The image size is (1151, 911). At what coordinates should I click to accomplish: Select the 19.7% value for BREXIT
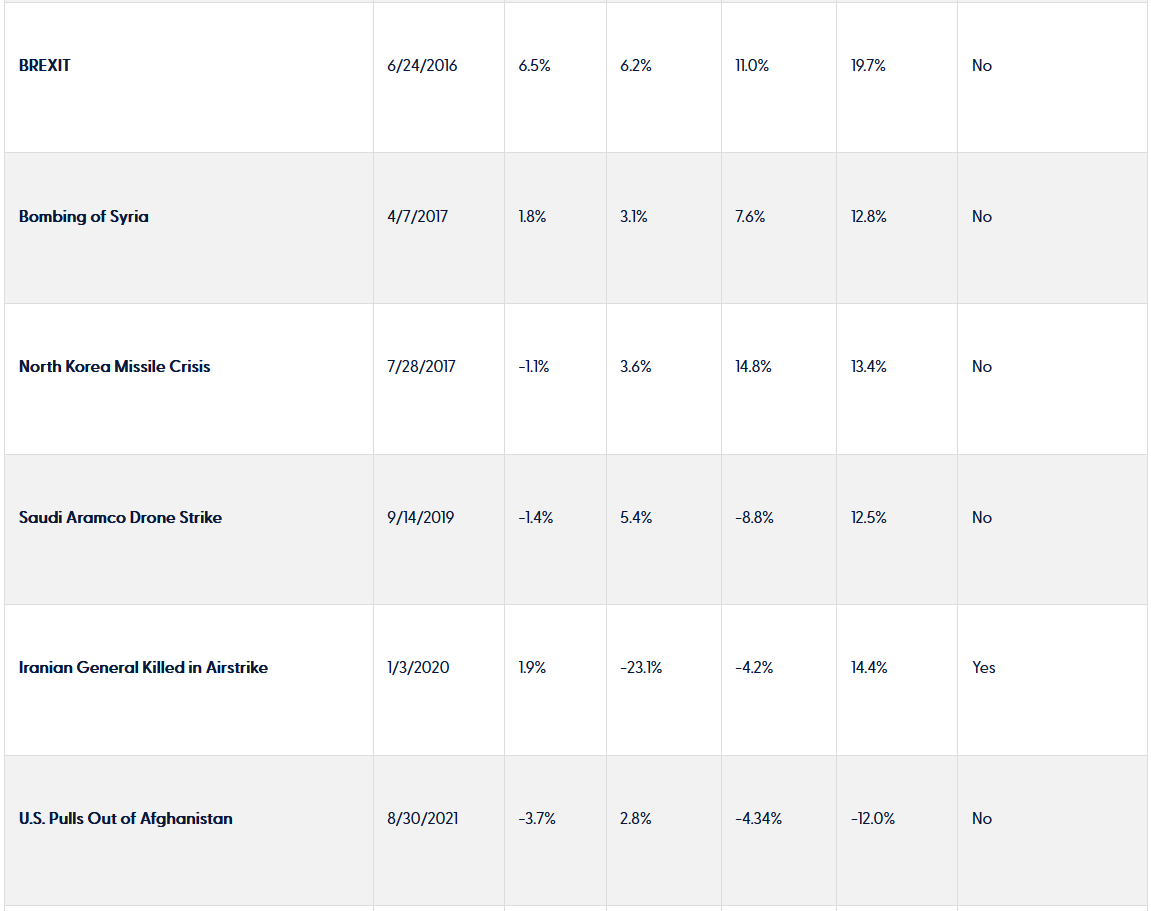(x=868, y=66)
